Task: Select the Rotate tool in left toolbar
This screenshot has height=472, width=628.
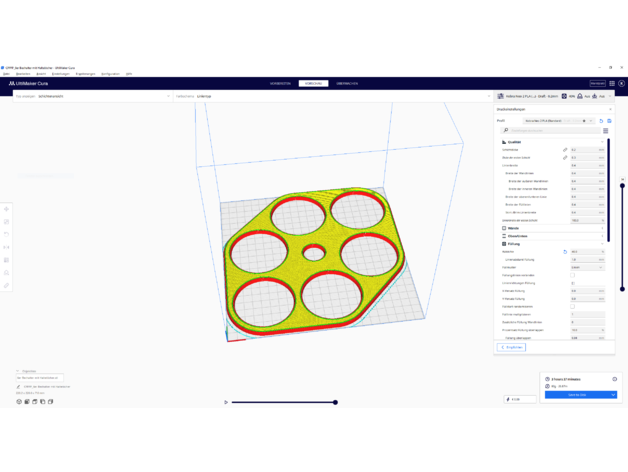Action: coord(7,235)
